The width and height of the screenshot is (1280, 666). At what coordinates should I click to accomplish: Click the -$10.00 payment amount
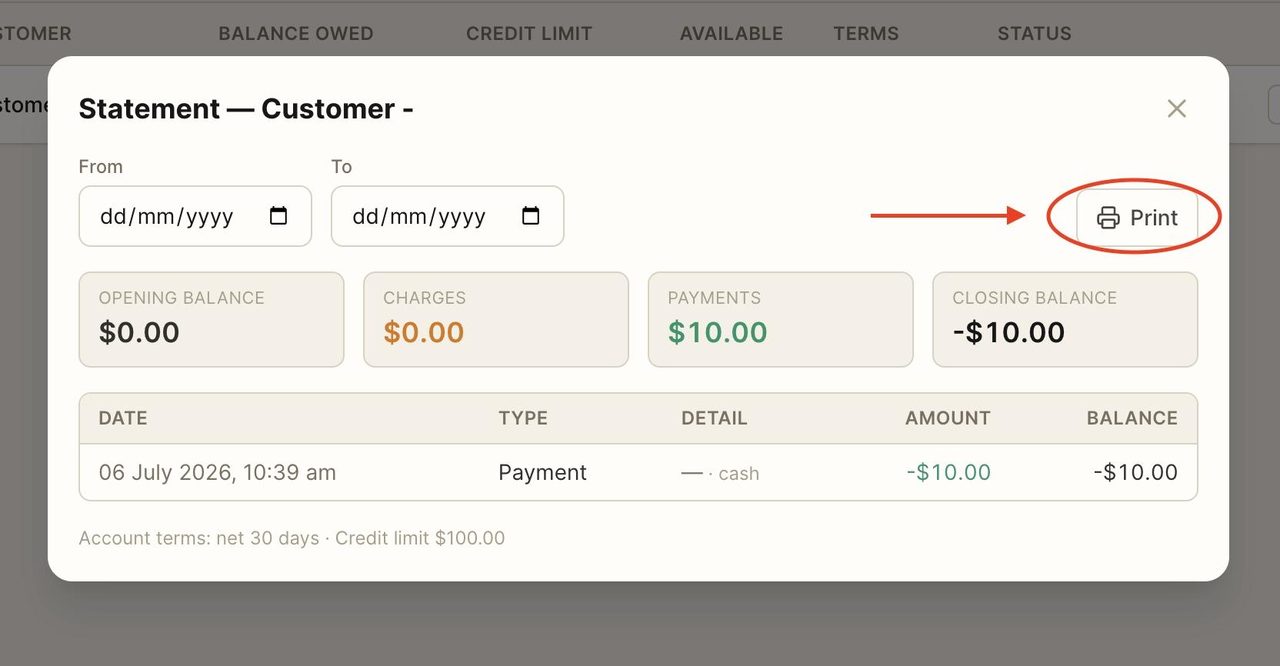pyautogui.click(x=949, y=472)
